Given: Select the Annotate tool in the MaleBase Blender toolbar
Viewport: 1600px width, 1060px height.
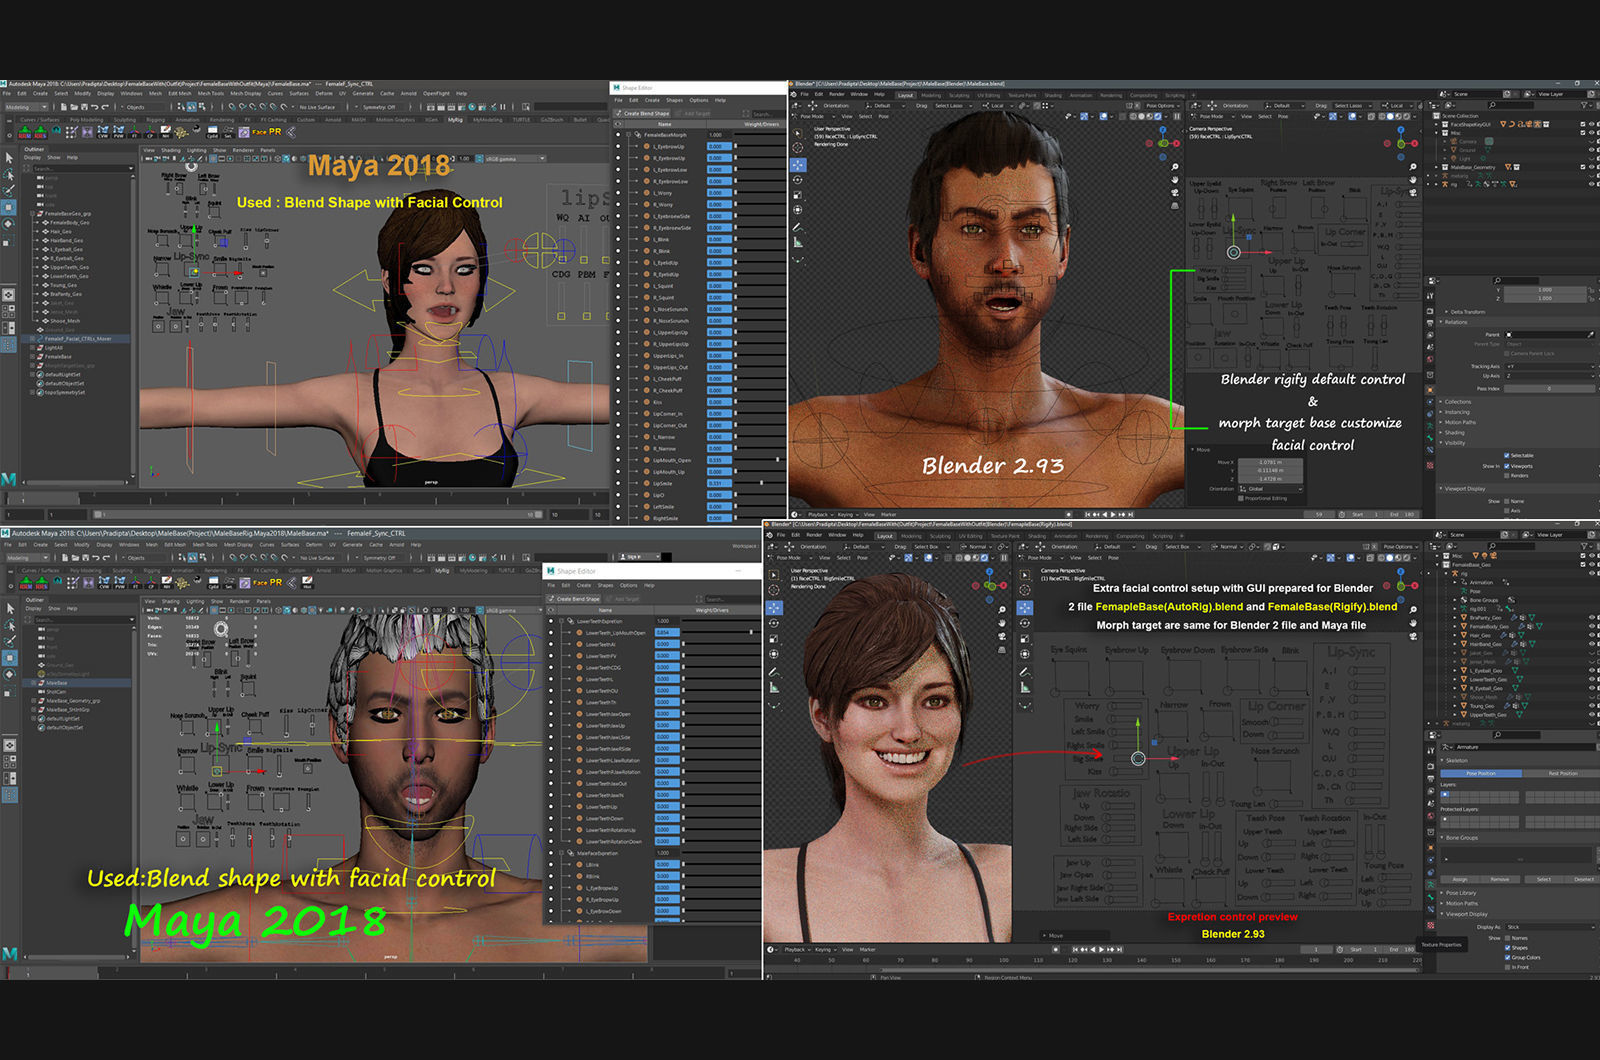Looking at the screenshot, I should point(797,227).
